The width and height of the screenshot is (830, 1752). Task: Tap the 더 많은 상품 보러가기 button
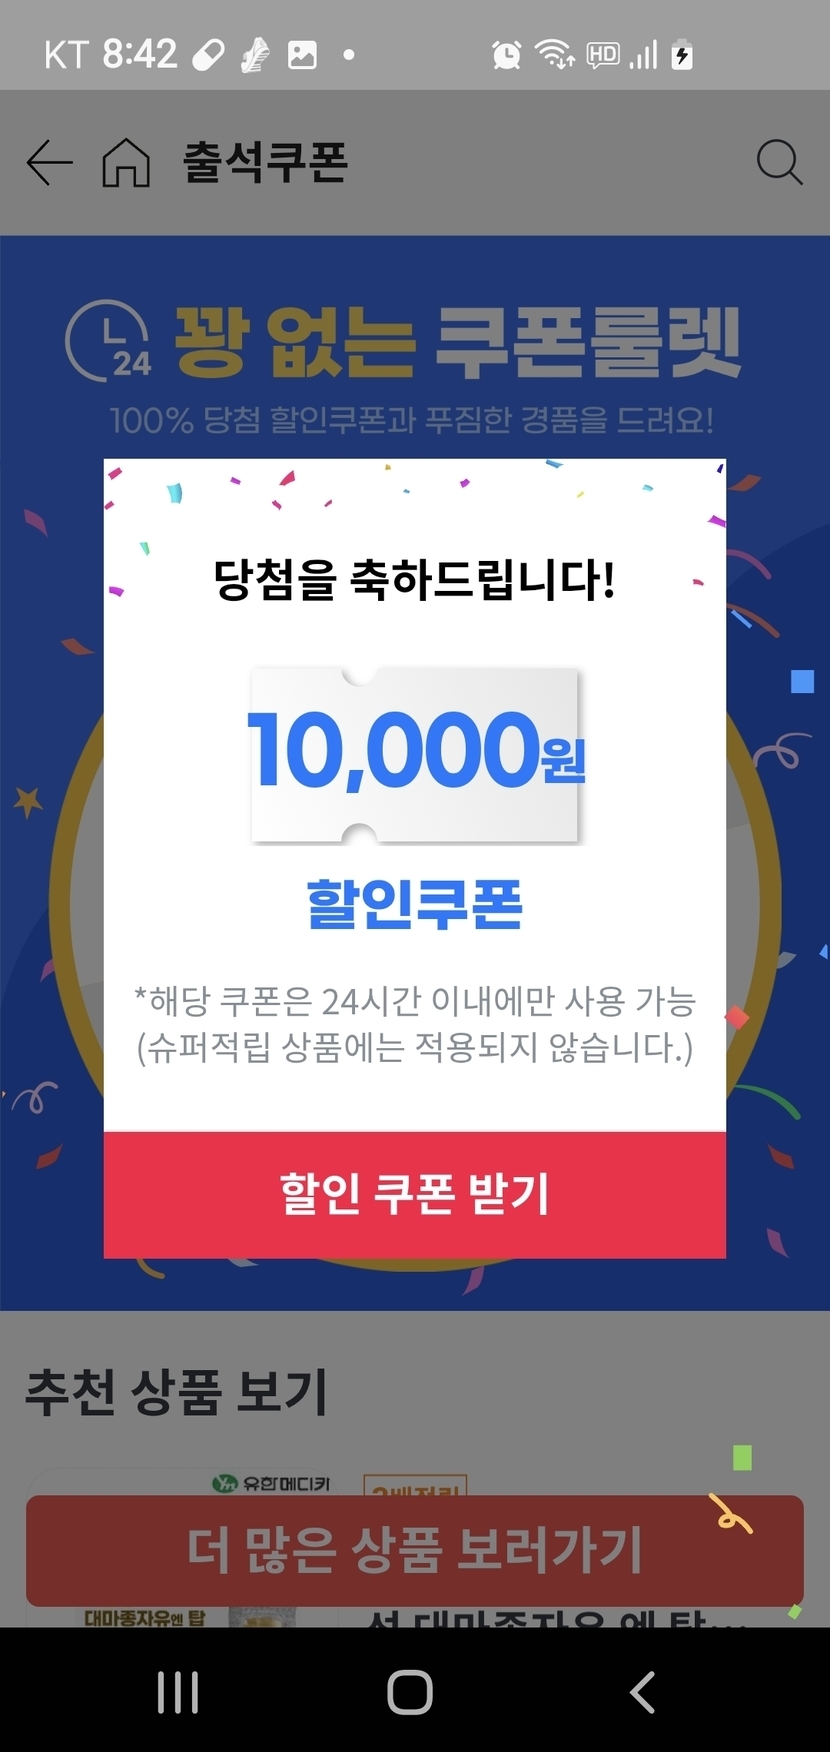coord(415,1550)
